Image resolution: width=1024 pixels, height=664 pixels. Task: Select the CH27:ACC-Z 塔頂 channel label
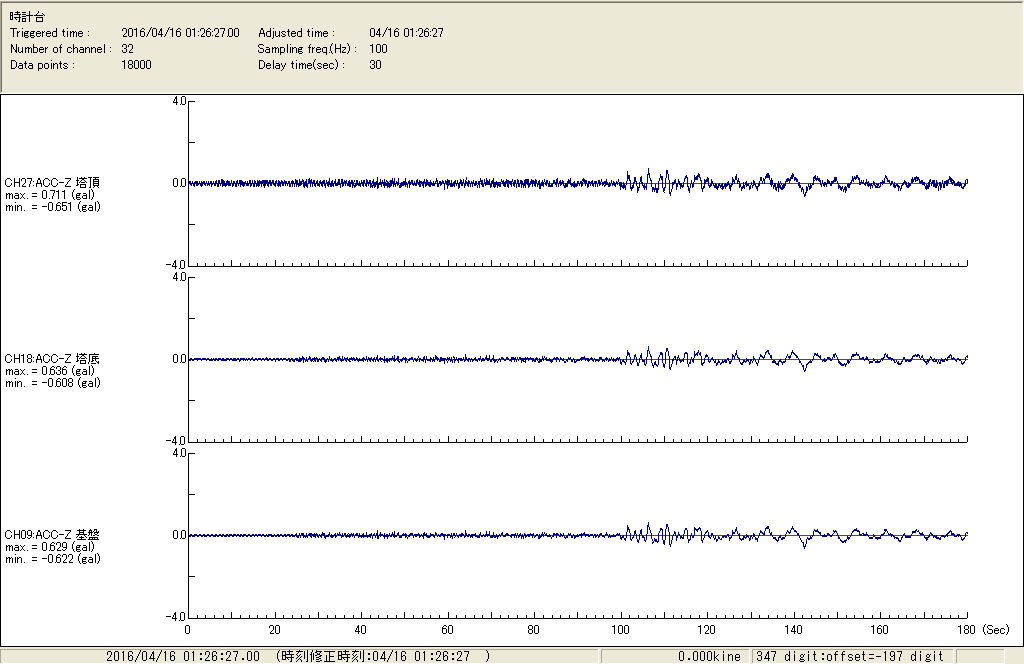pyautogui.click(x=52, y=183)
